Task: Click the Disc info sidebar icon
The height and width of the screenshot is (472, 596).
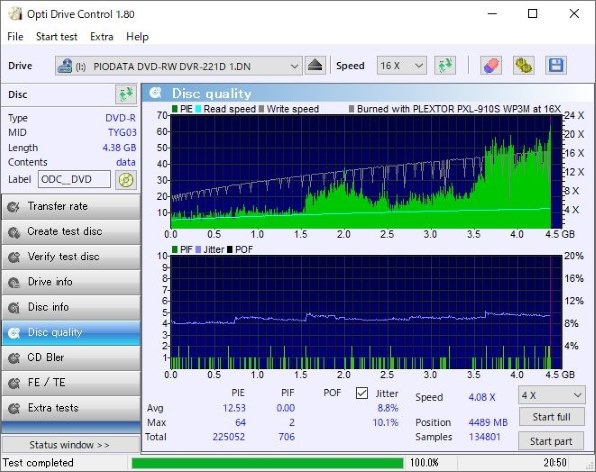Action: [x=14, y=307]
